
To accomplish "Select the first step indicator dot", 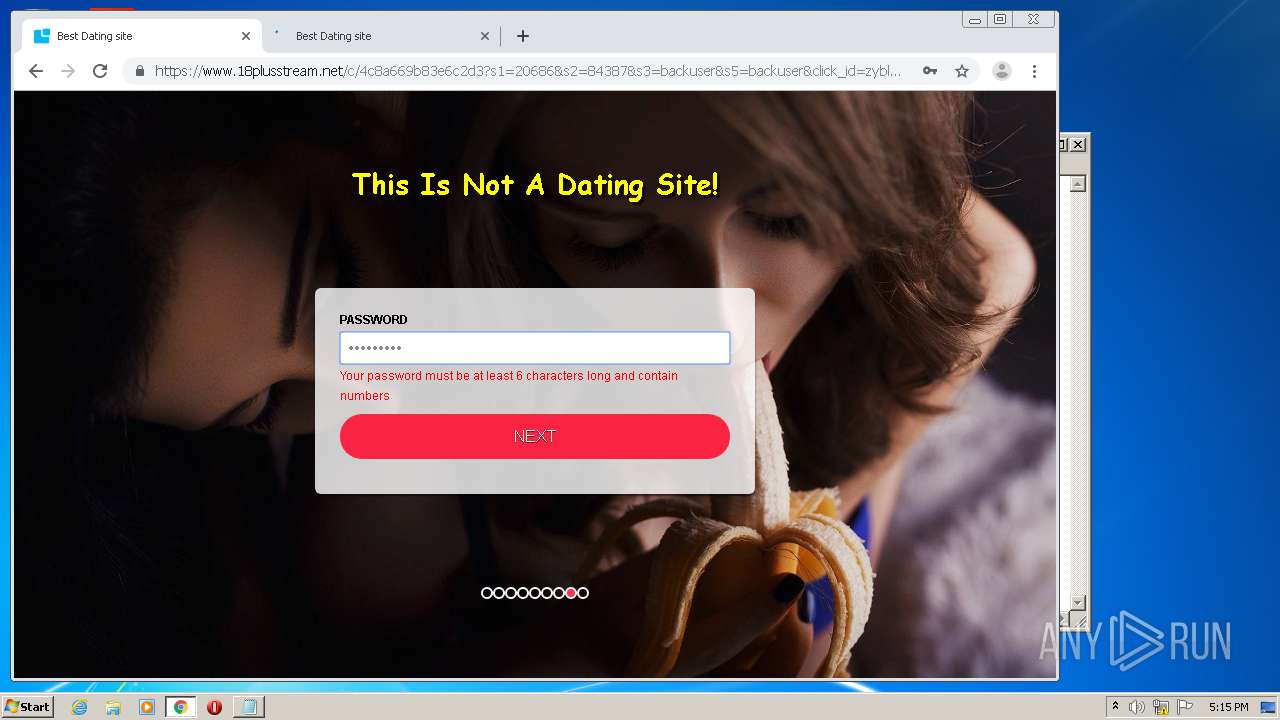I will point(487,593).
